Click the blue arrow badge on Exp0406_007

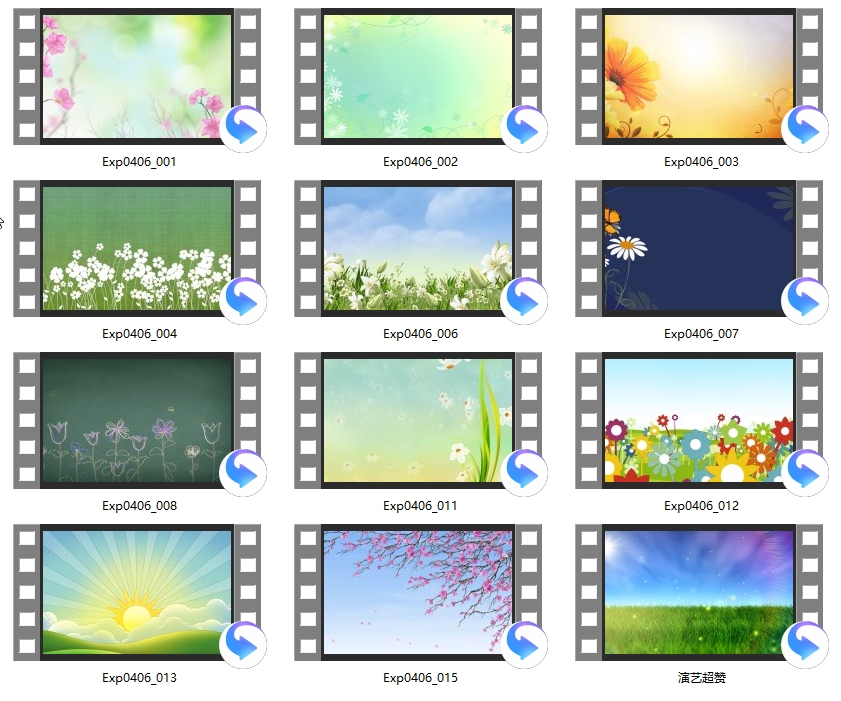pyautogui.click(x=805, y=300)
